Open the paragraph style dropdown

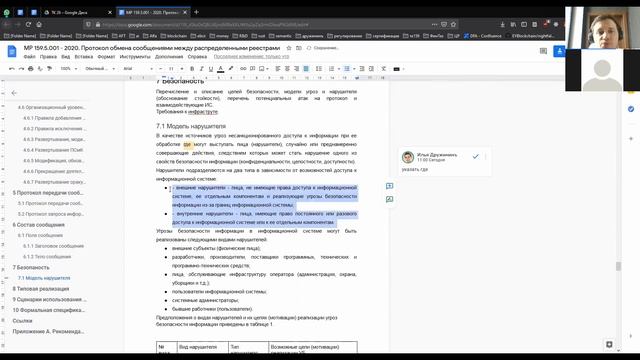[x=100, y=69]
